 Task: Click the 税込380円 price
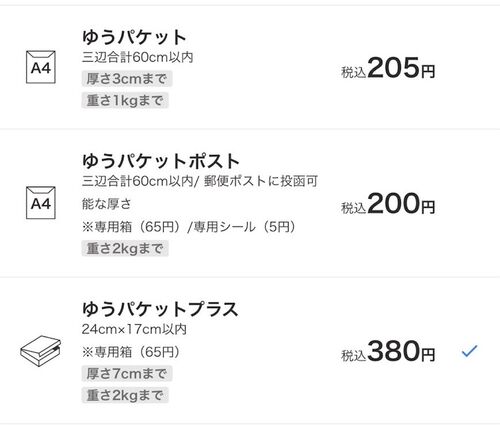pyautogui.click(x=388, y=351)
